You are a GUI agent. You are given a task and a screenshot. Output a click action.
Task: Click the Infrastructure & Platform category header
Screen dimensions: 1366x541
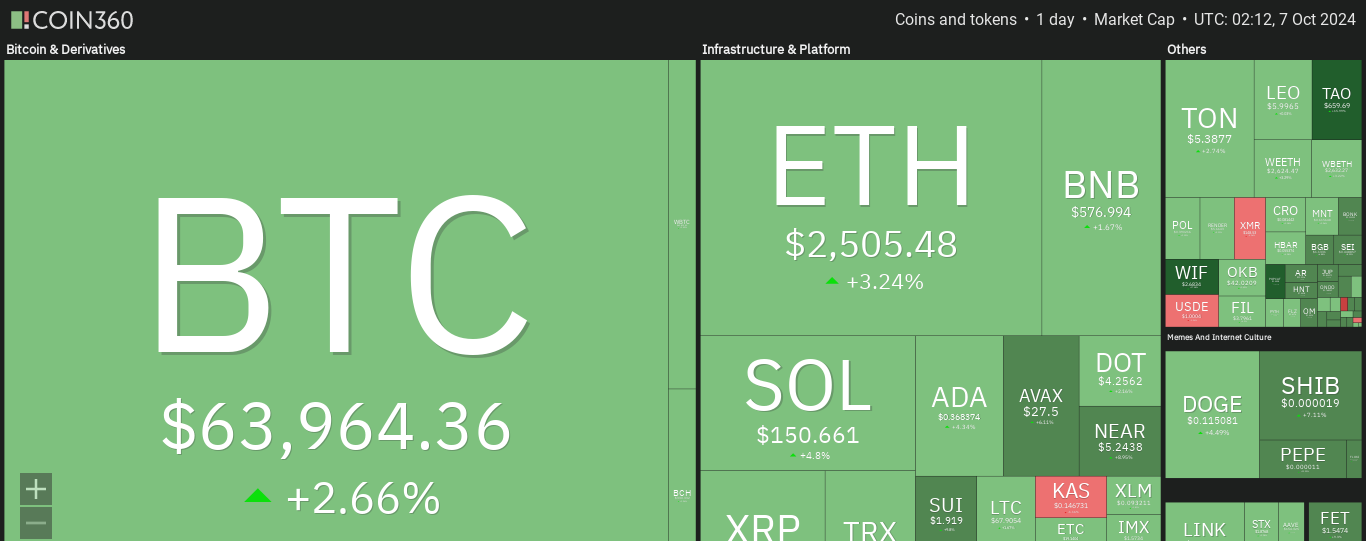click(x=776, y=49)
